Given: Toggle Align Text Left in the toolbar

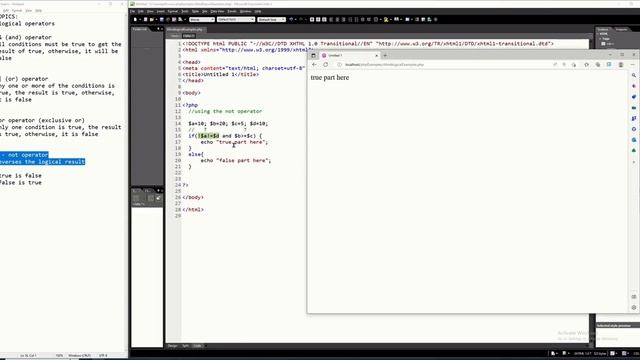Looking at the screenshot, I should pyautogui.click(x=331, y=19).
